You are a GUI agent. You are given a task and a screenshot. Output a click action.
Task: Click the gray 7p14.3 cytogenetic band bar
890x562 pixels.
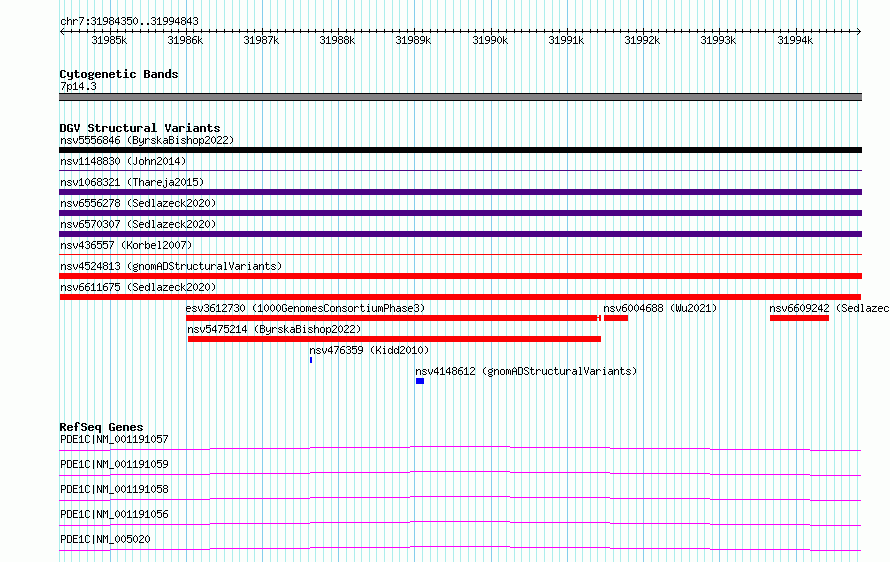coord(460,97)
